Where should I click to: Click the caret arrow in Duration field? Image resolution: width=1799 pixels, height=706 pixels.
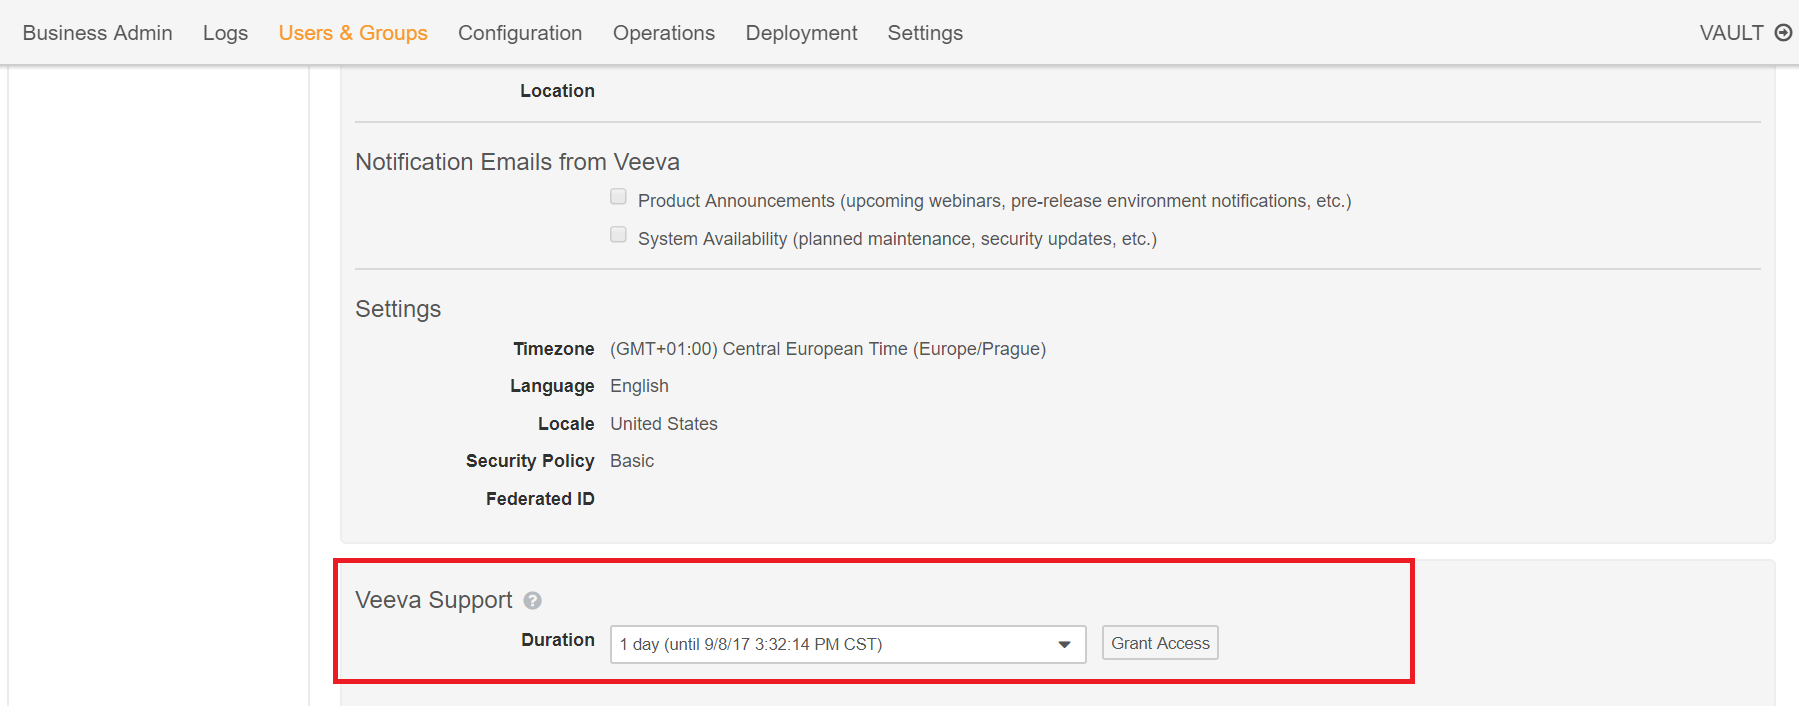click(1064, 644)
